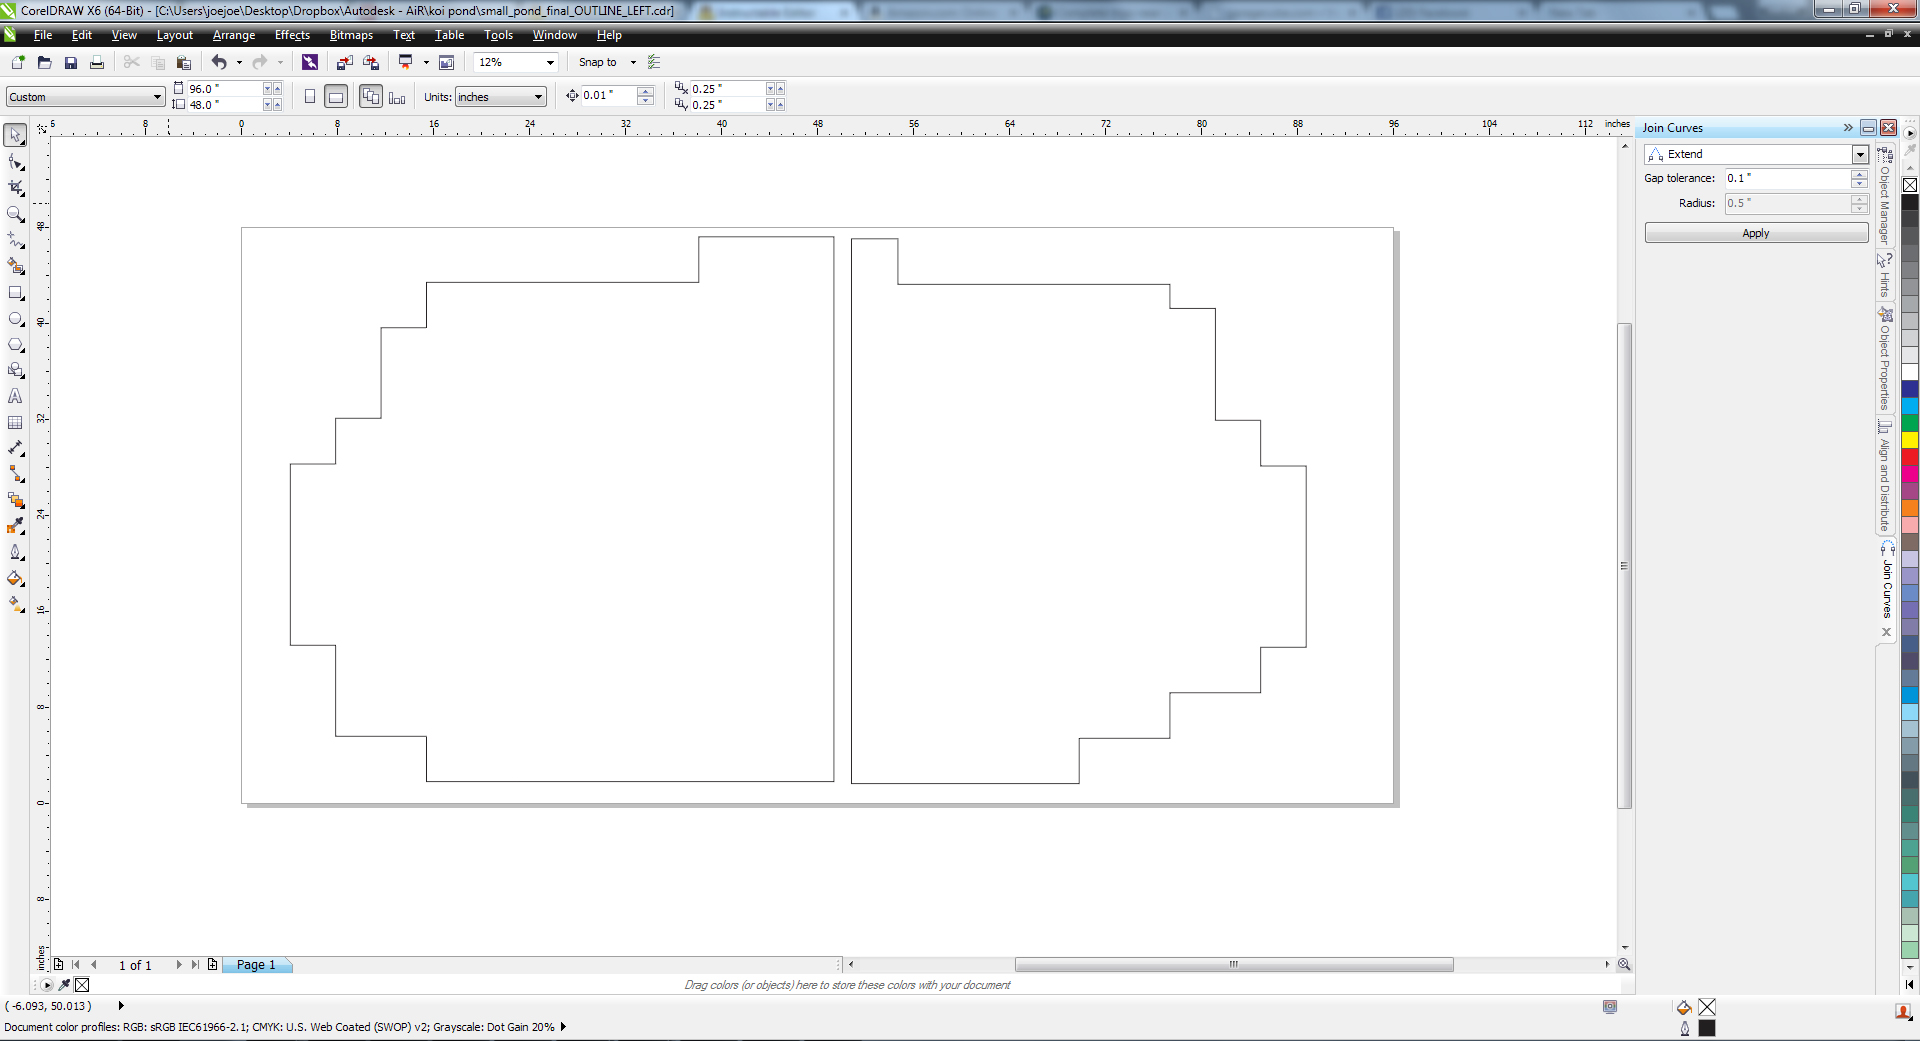Viewport: 1920px width, 1041px height.
Task: Pick the red palette swatch
Action: tap(1910, 457)
